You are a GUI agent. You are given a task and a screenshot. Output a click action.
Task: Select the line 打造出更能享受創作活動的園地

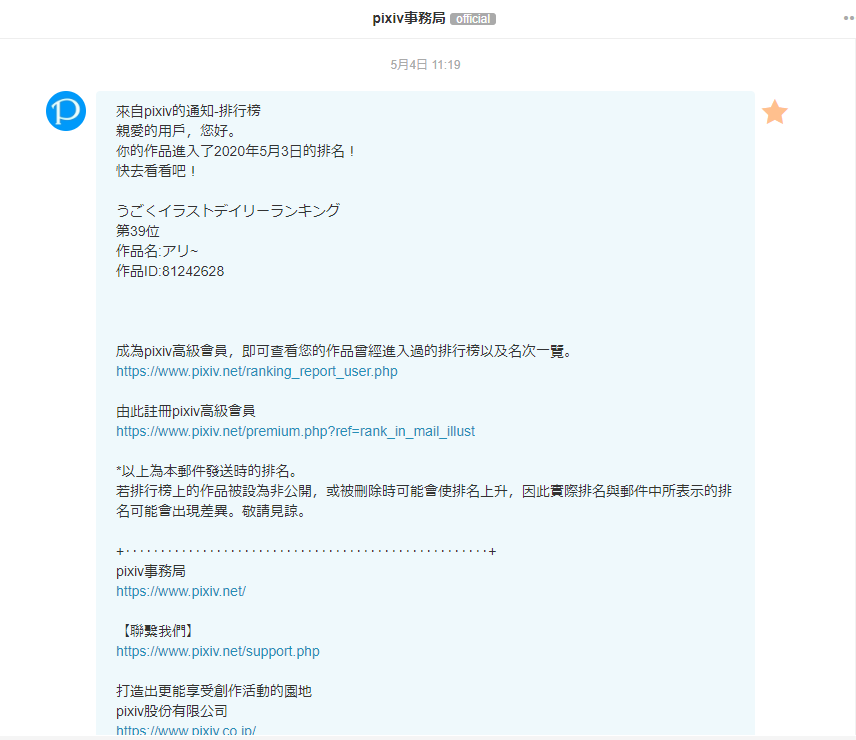point(213,691)
